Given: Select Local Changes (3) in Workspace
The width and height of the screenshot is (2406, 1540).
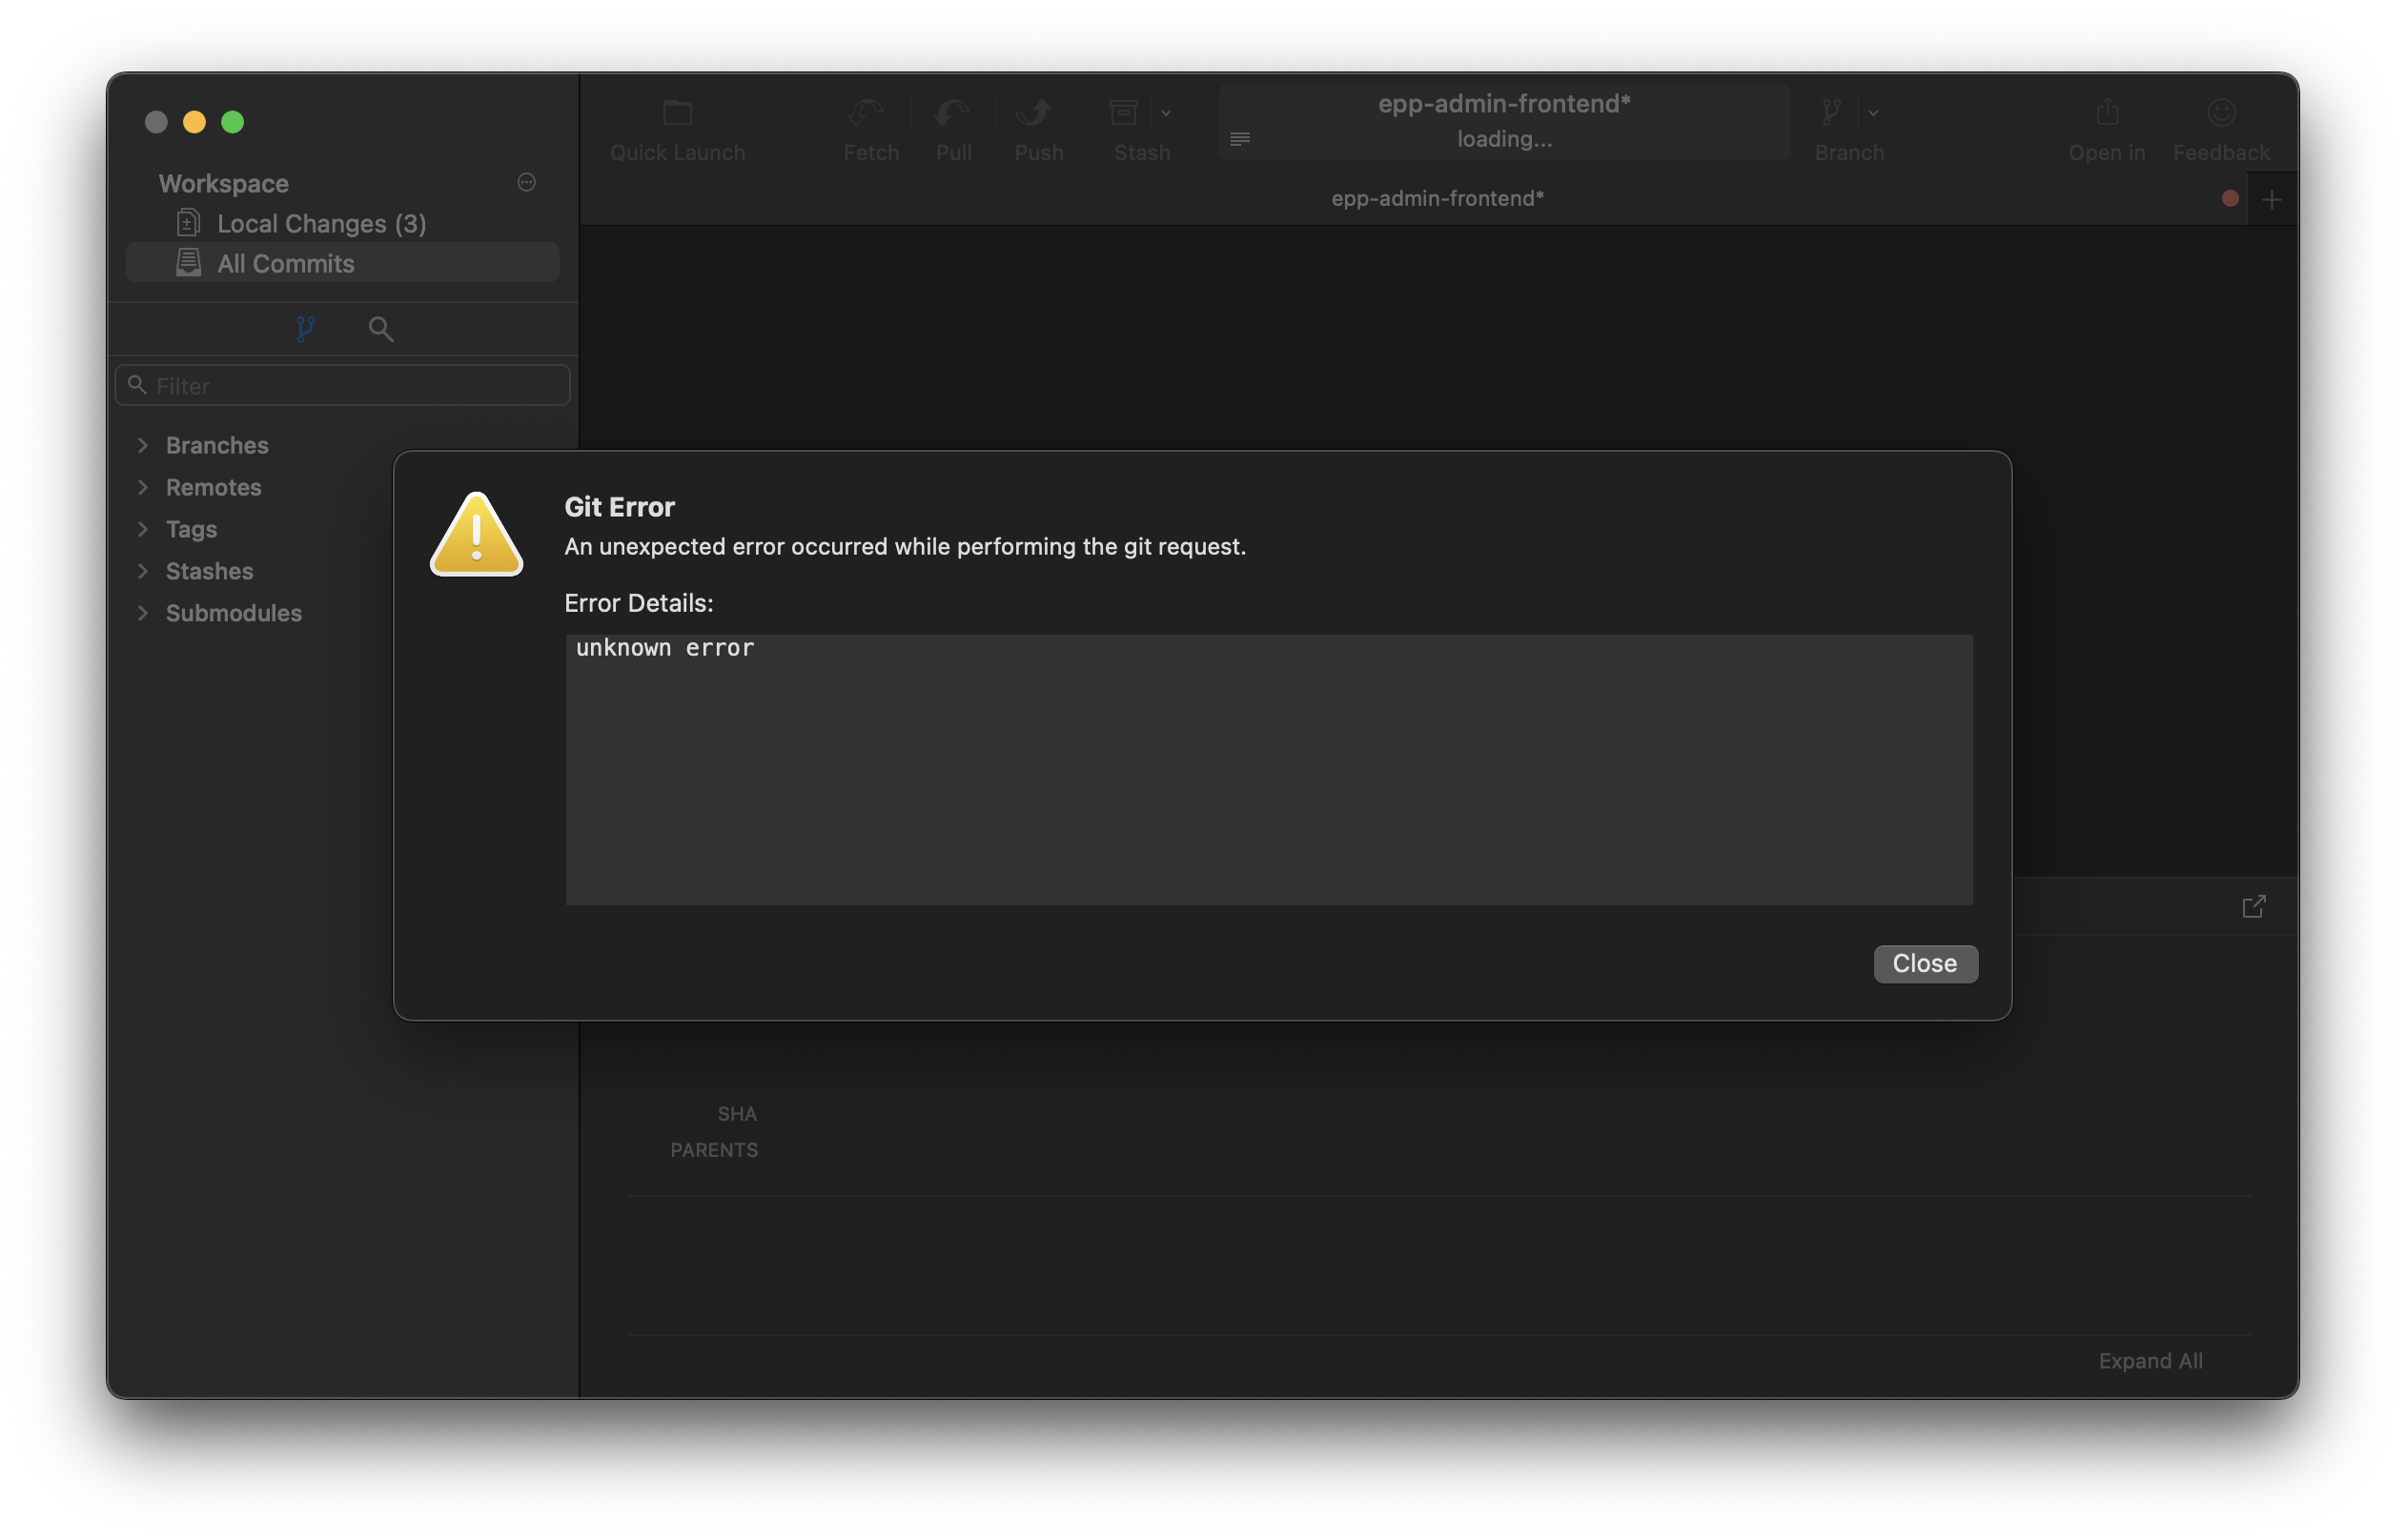Looking at the screenshot, I should (x=342, y=223).
